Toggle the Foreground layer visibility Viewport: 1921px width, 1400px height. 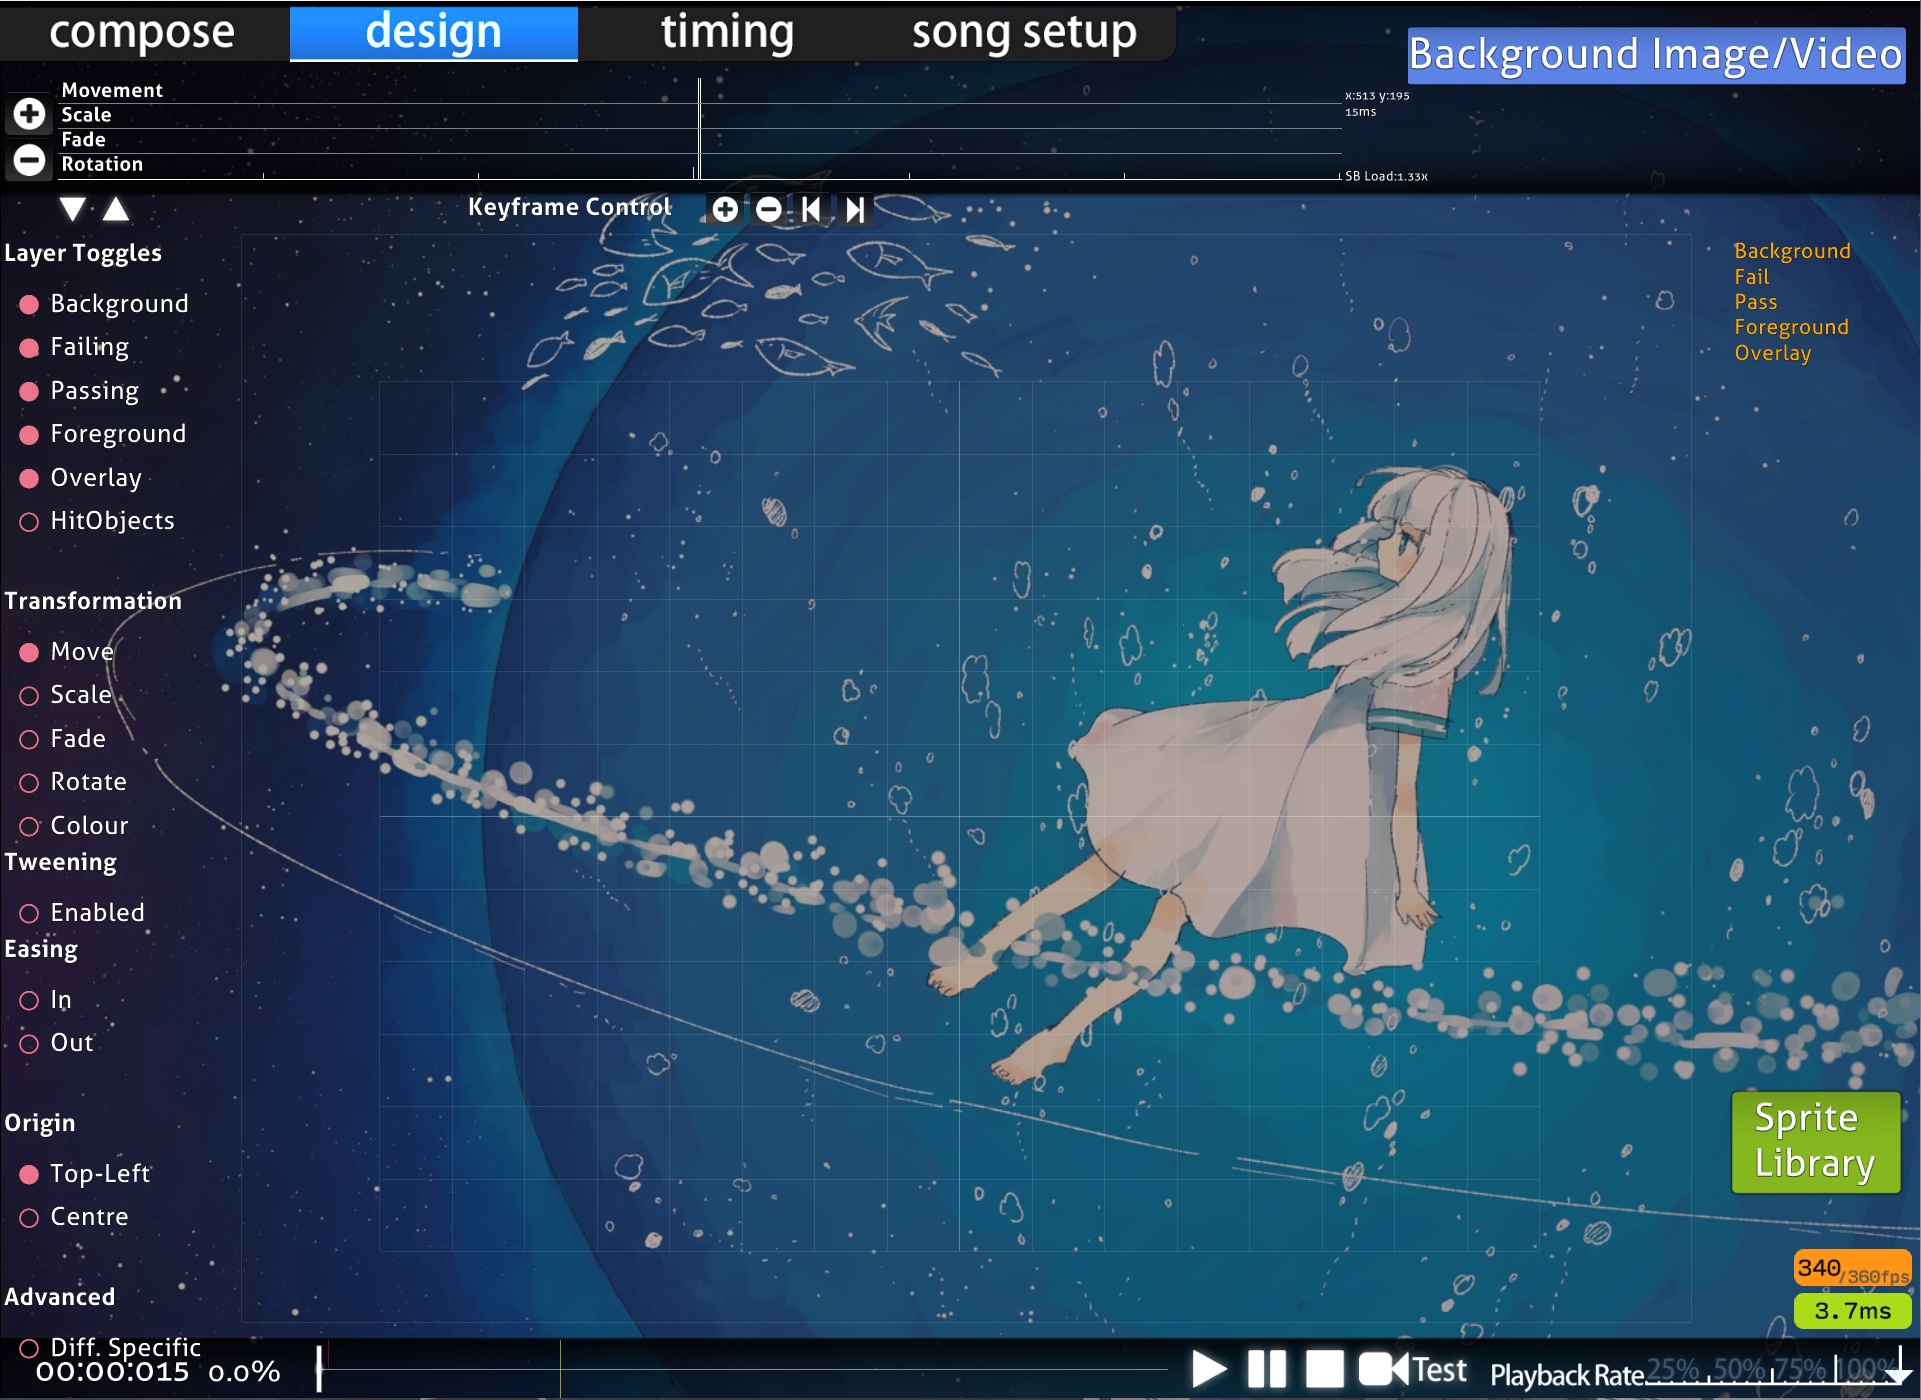coord(103,434)
